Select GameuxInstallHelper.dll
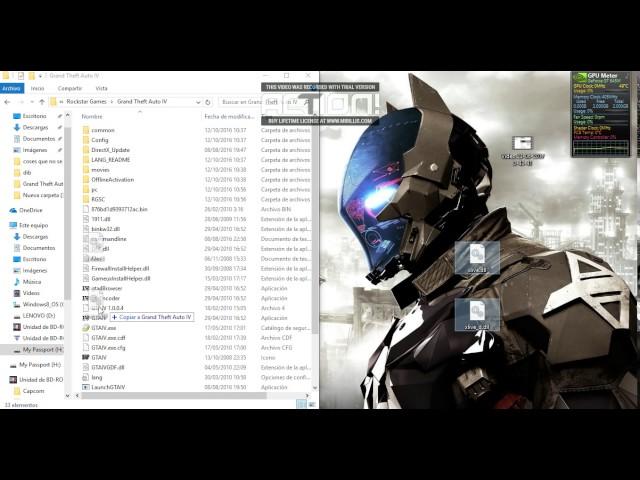Viewport: 640px width, 480px height. (121, 278)
